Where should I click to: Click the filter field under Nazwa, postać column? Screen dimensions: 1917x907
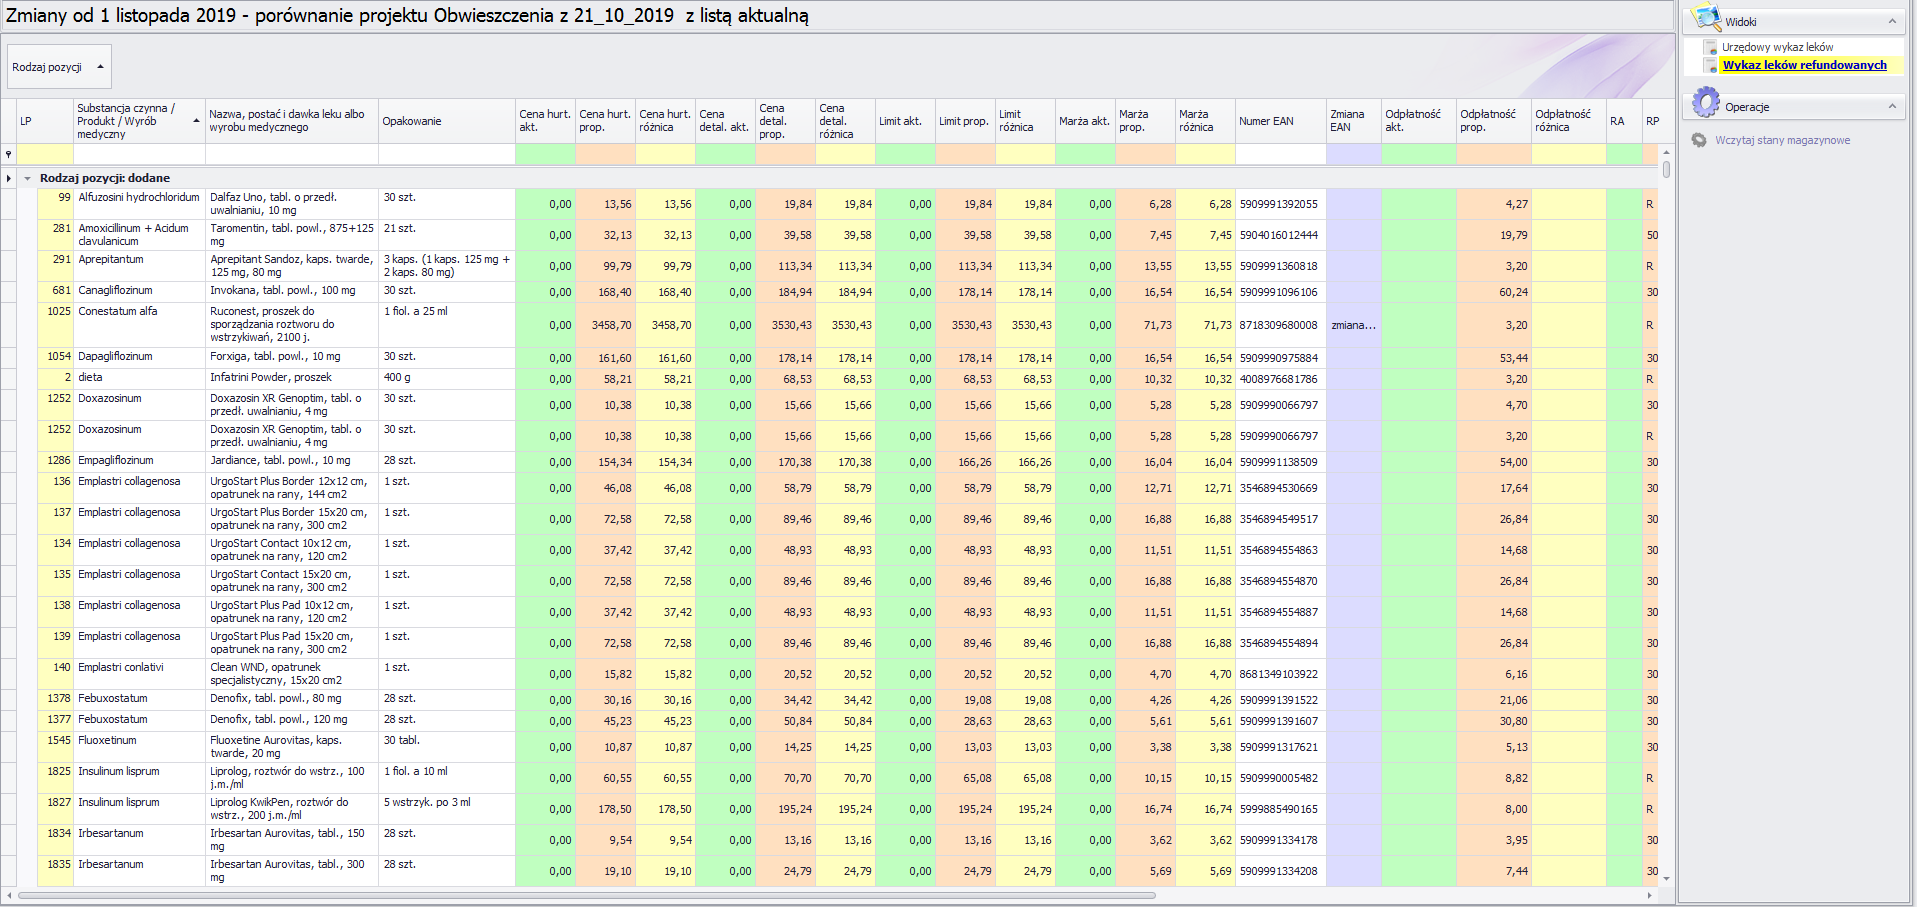(x=291, y=154)
